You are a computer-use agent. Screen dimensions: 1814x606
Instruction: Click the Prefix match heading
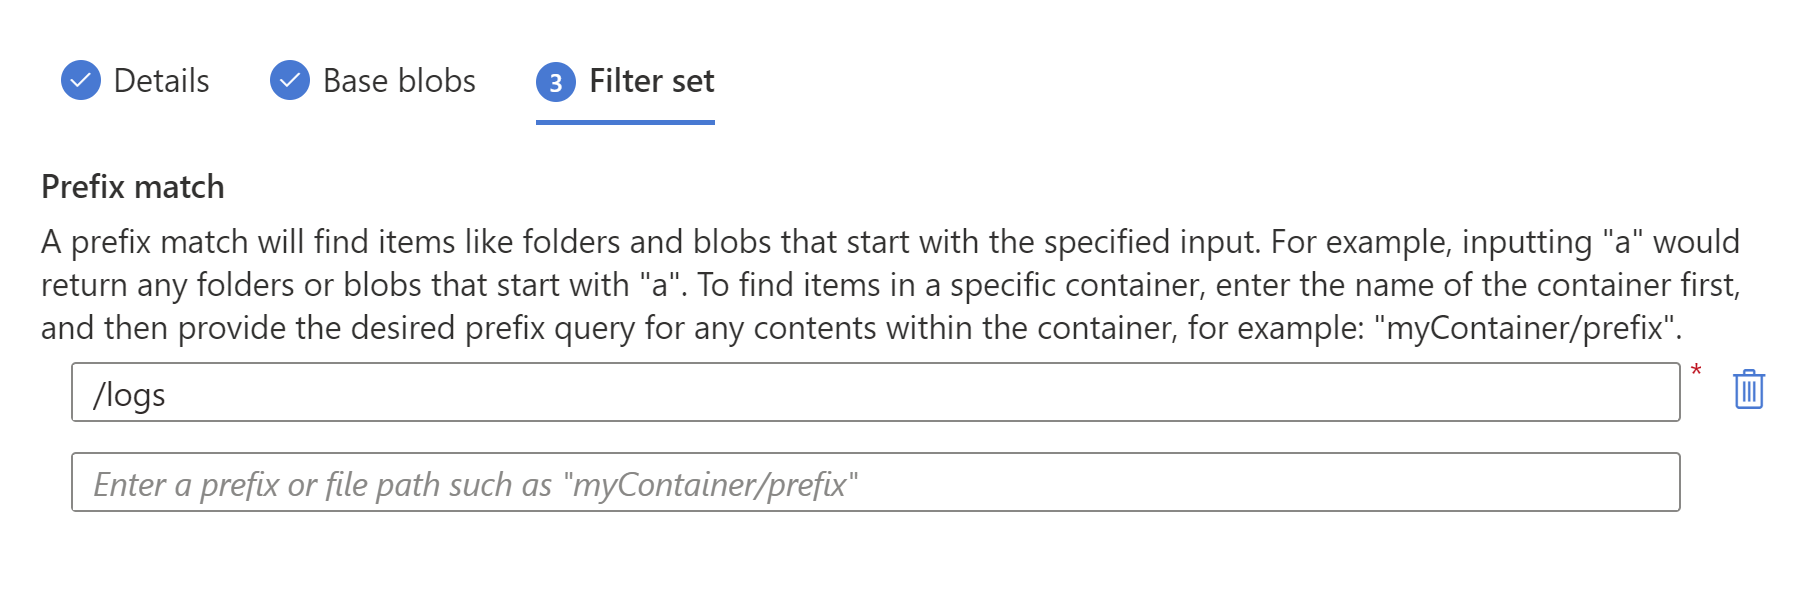point(133,187)
